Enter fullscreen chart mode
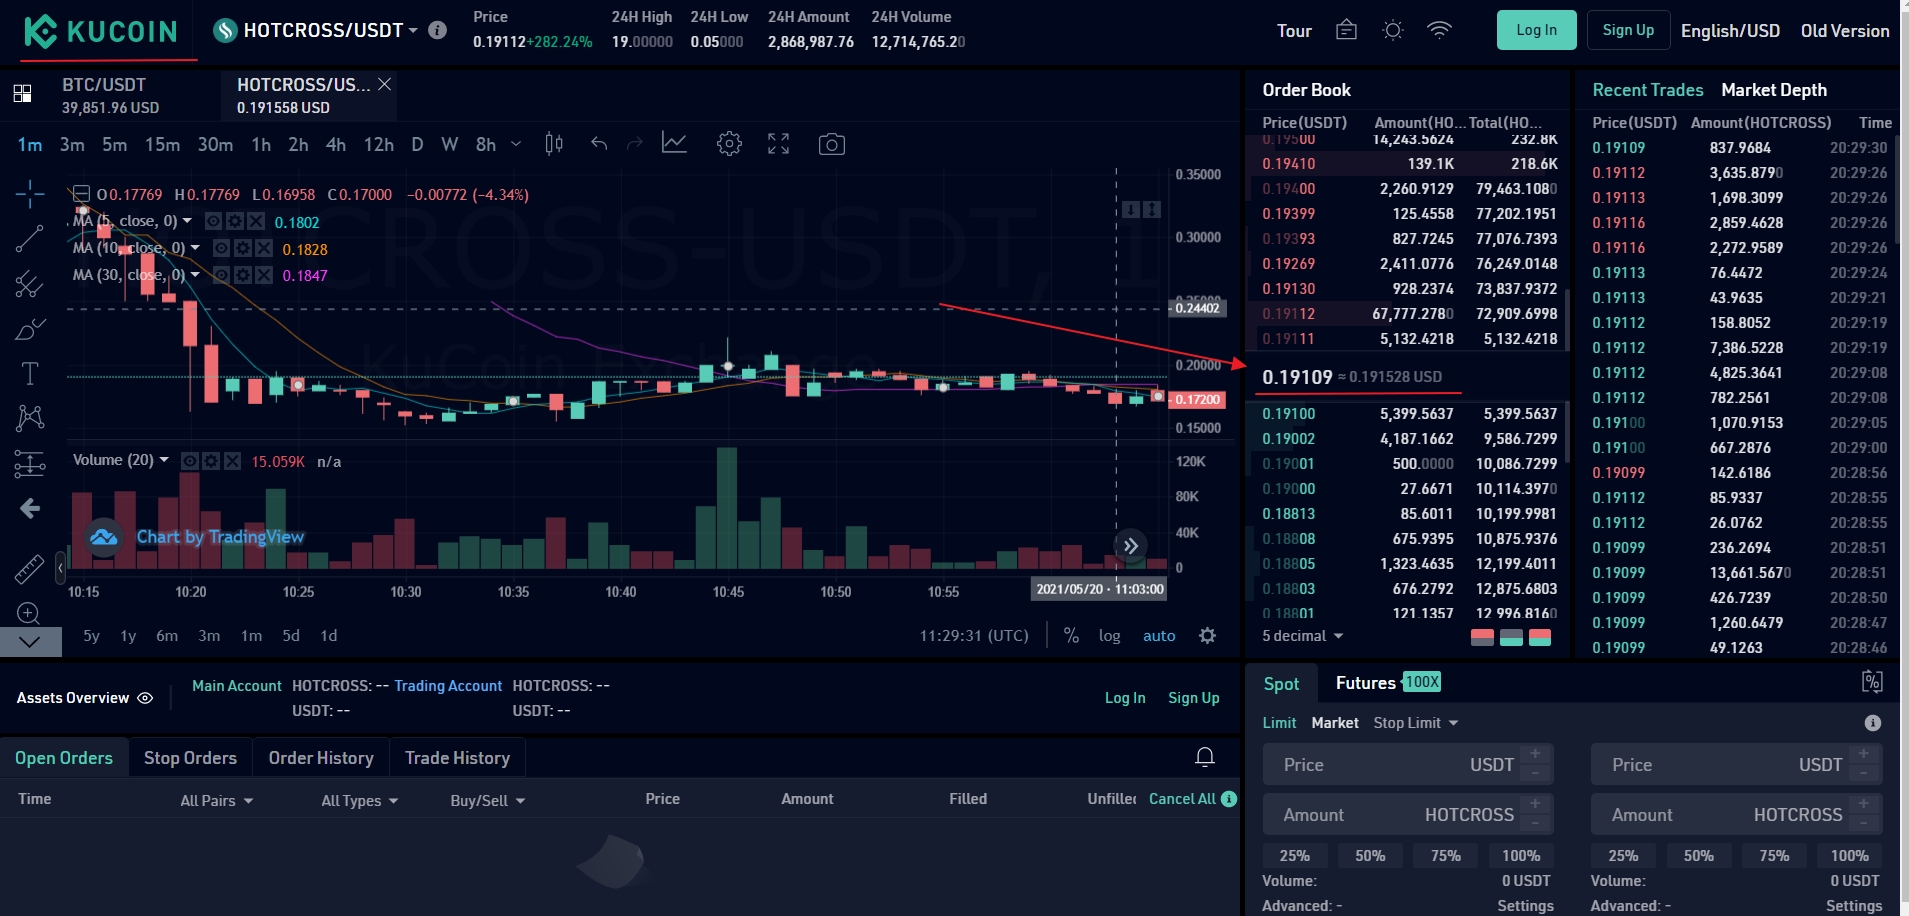The image size is (1909, 916). tap(778, 144)
